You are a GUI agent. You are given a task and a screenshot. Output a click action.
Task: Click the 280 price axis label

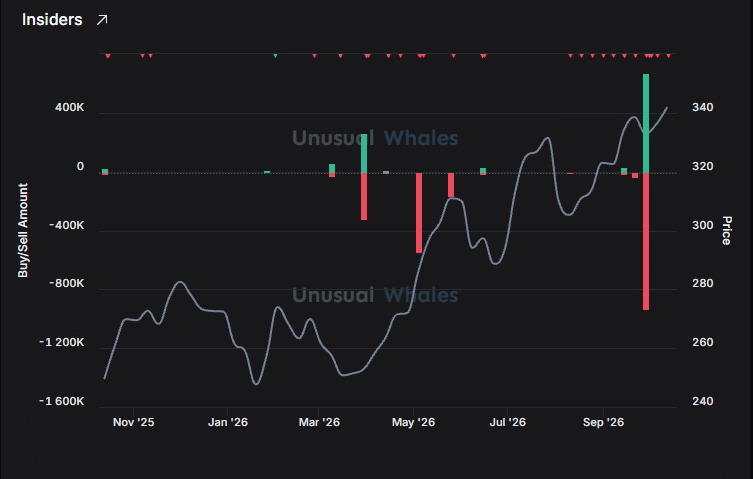click(x=703, y=283)
